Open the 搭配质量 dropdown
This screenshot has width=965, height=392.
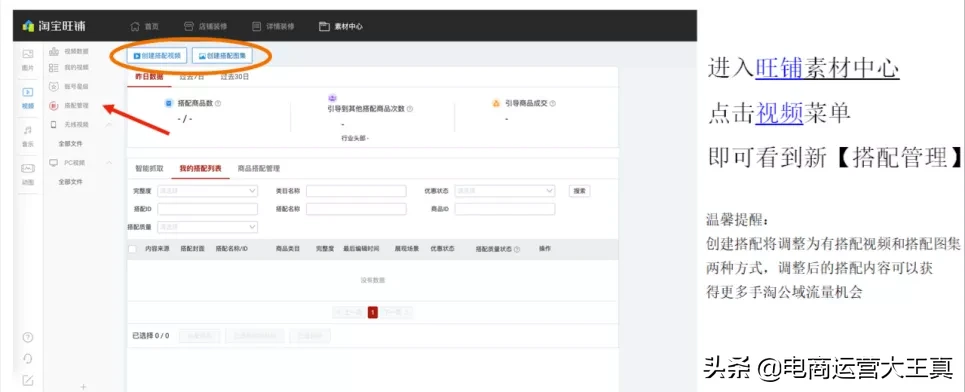pyautogui.click(x=207, y=227)
